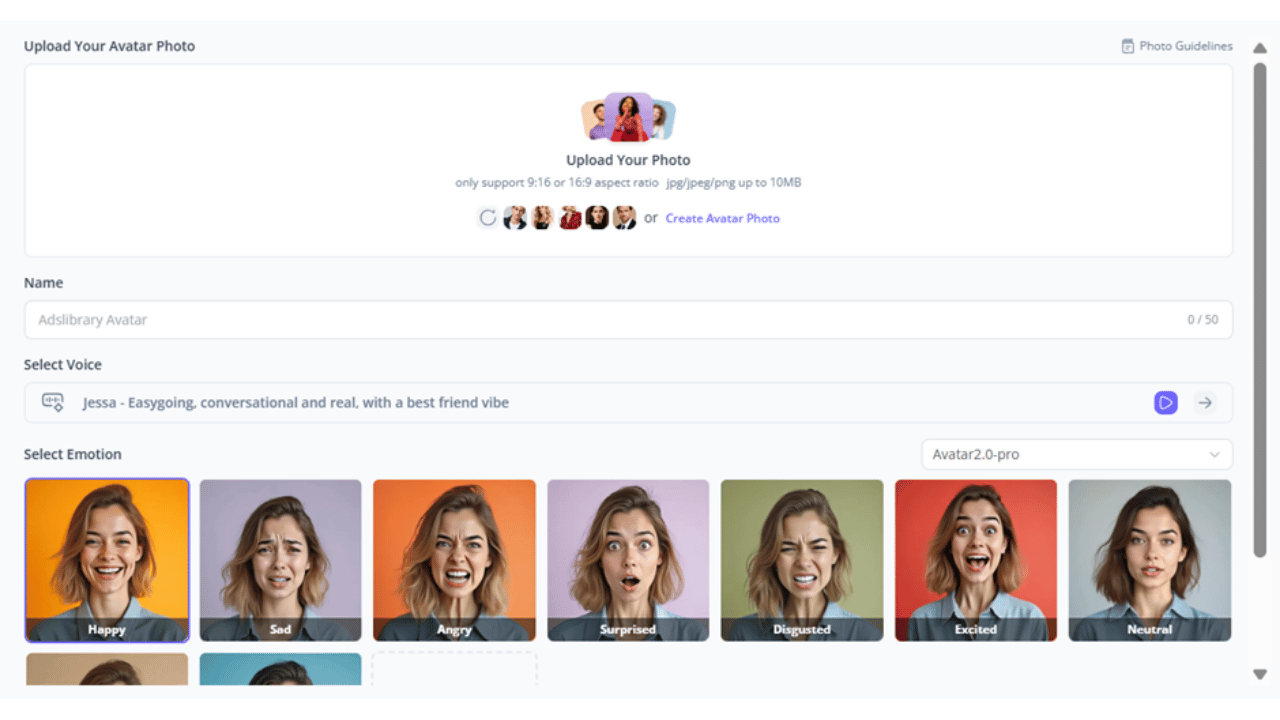The height and width of the screenshot is (720, 1280).
Task: Select the Angry emotion
Action: pos(454,560)
